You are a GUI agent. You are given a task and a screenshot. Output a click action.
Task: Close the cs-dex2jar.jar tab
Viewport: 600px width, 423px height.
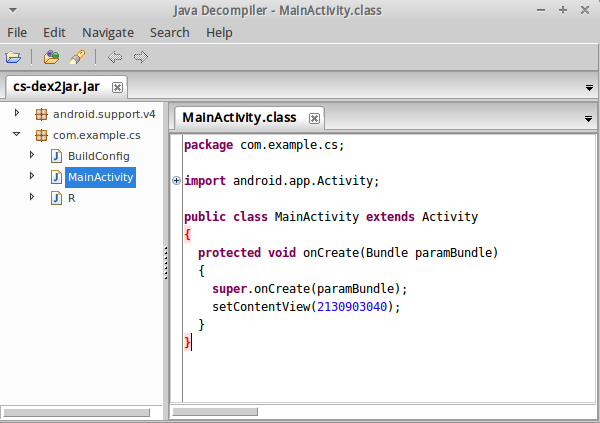click(117, 88)
